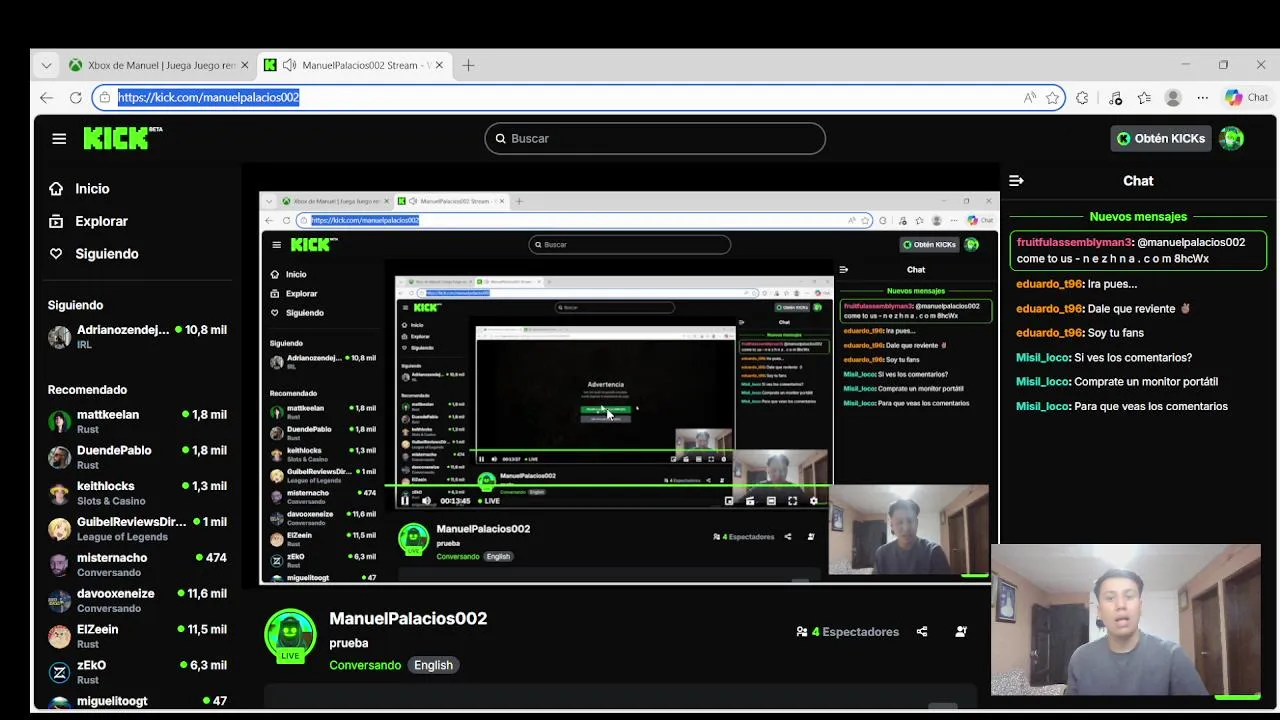Click username fruitfulassemblyman3 in chat

[1074, 242]
